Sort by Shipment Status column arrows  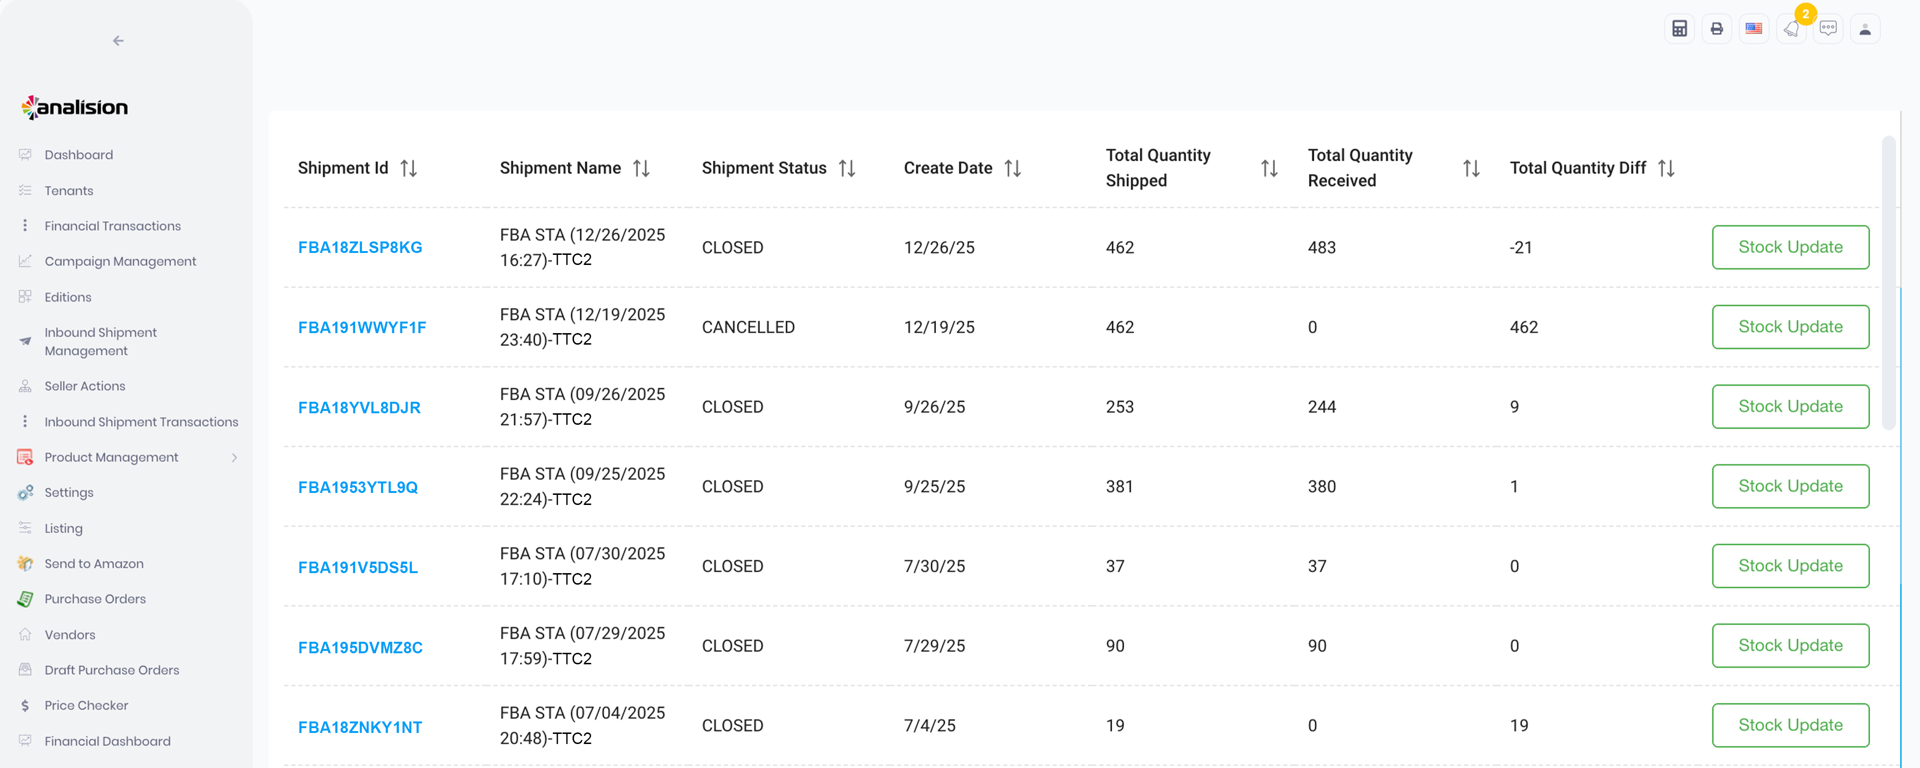pos(846,168)
